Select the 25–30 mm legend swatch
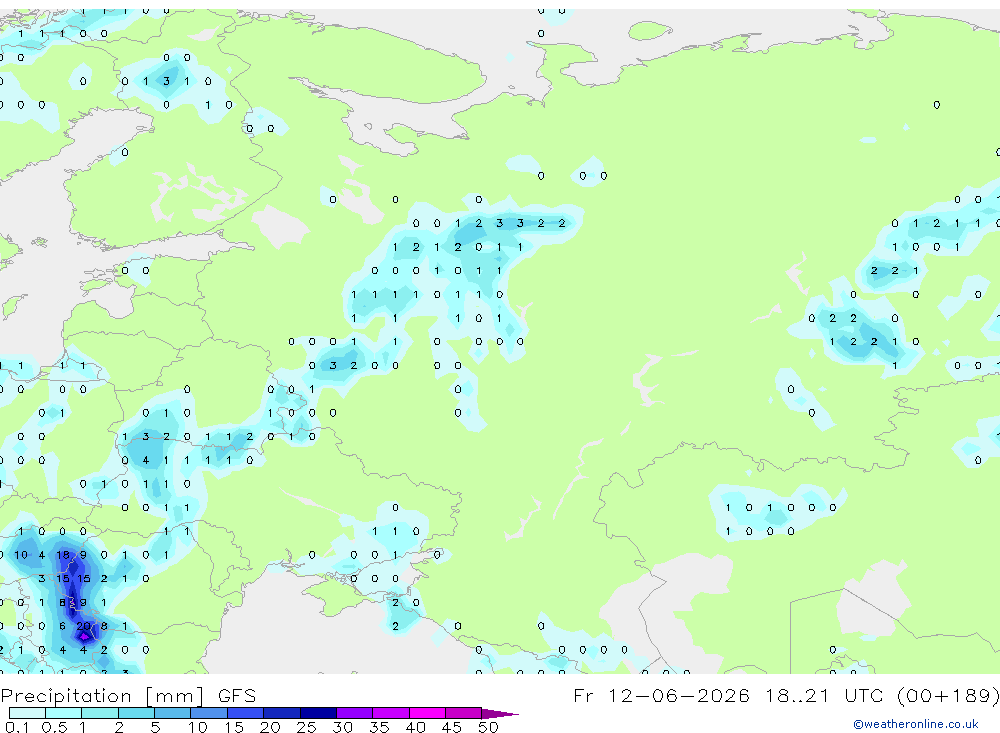 pos(318,713)
